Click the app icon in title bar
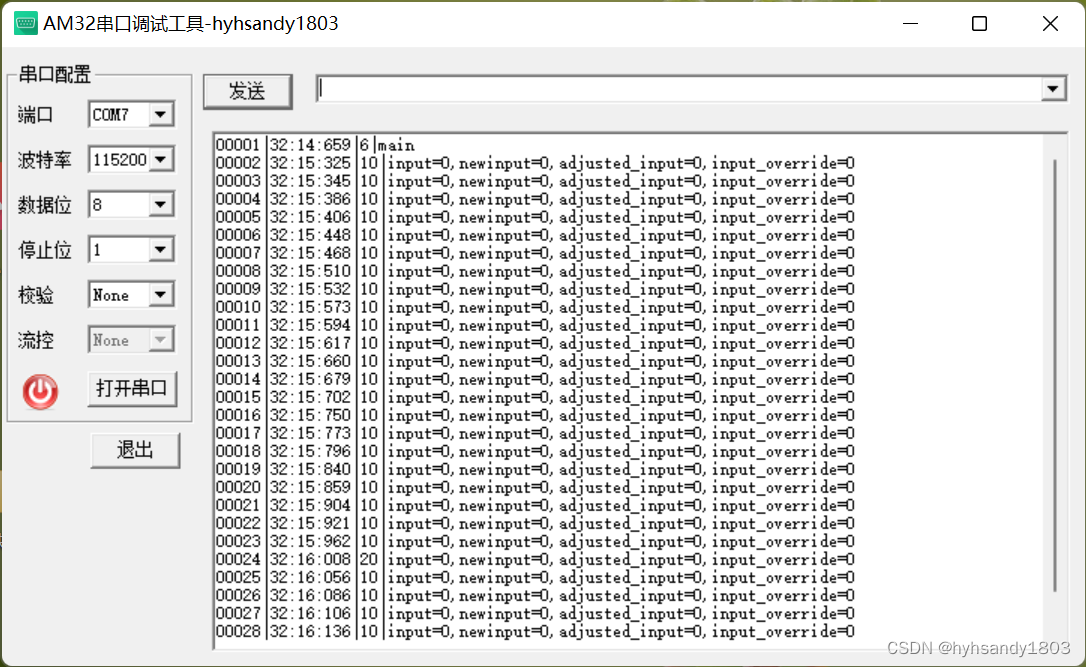The width and height of the screenshot is (1086, 667). tap(26, 23)
